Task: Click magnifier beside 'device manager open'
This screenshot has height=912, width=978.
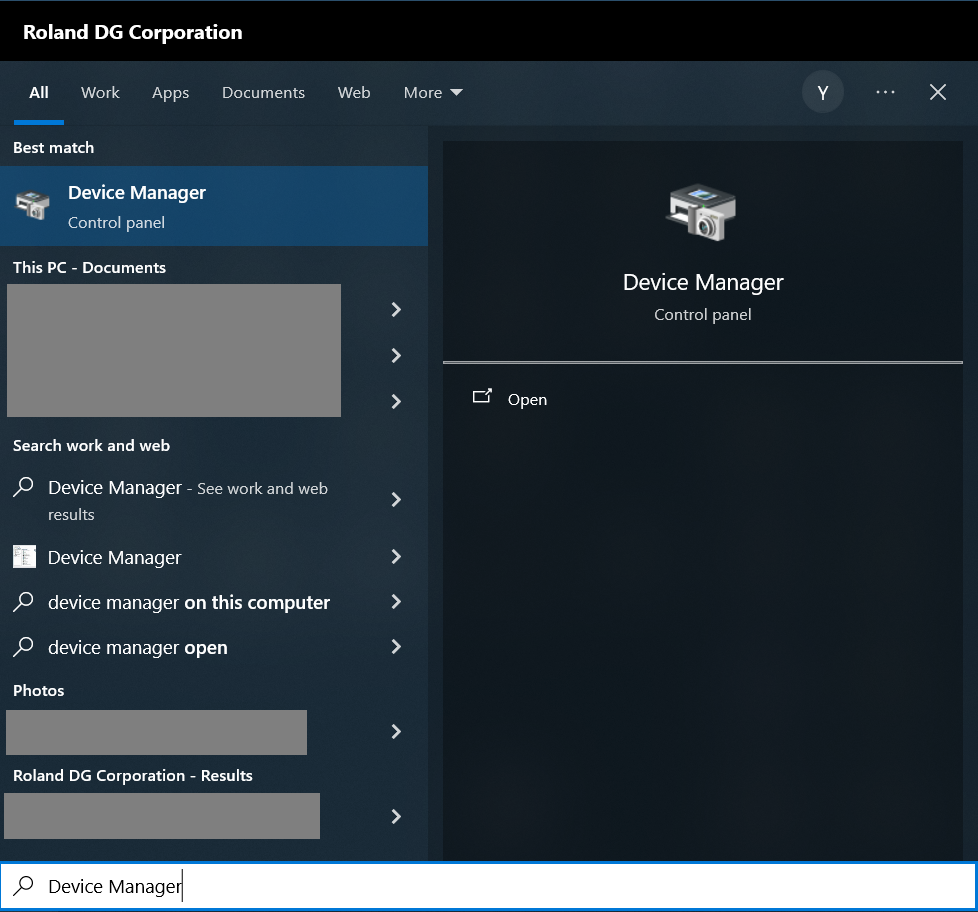Action: click(24, 647)
